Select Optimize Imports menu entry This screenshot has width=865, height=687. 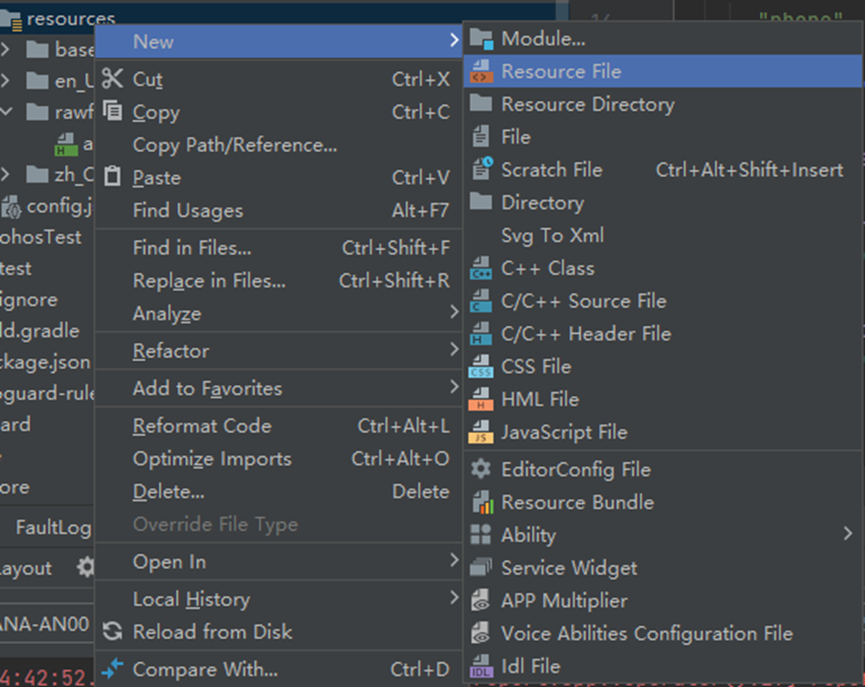click(x=278, y=459)
